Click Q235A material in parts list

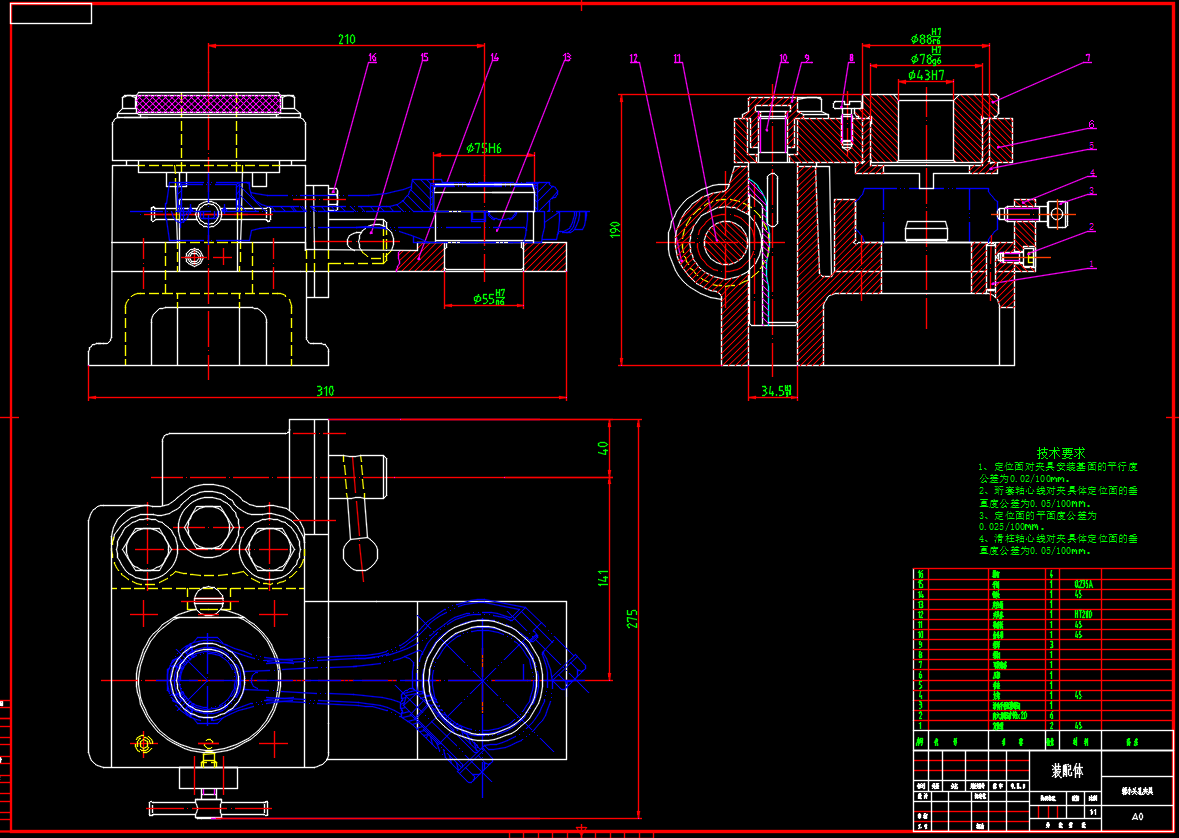point(1083,584)
